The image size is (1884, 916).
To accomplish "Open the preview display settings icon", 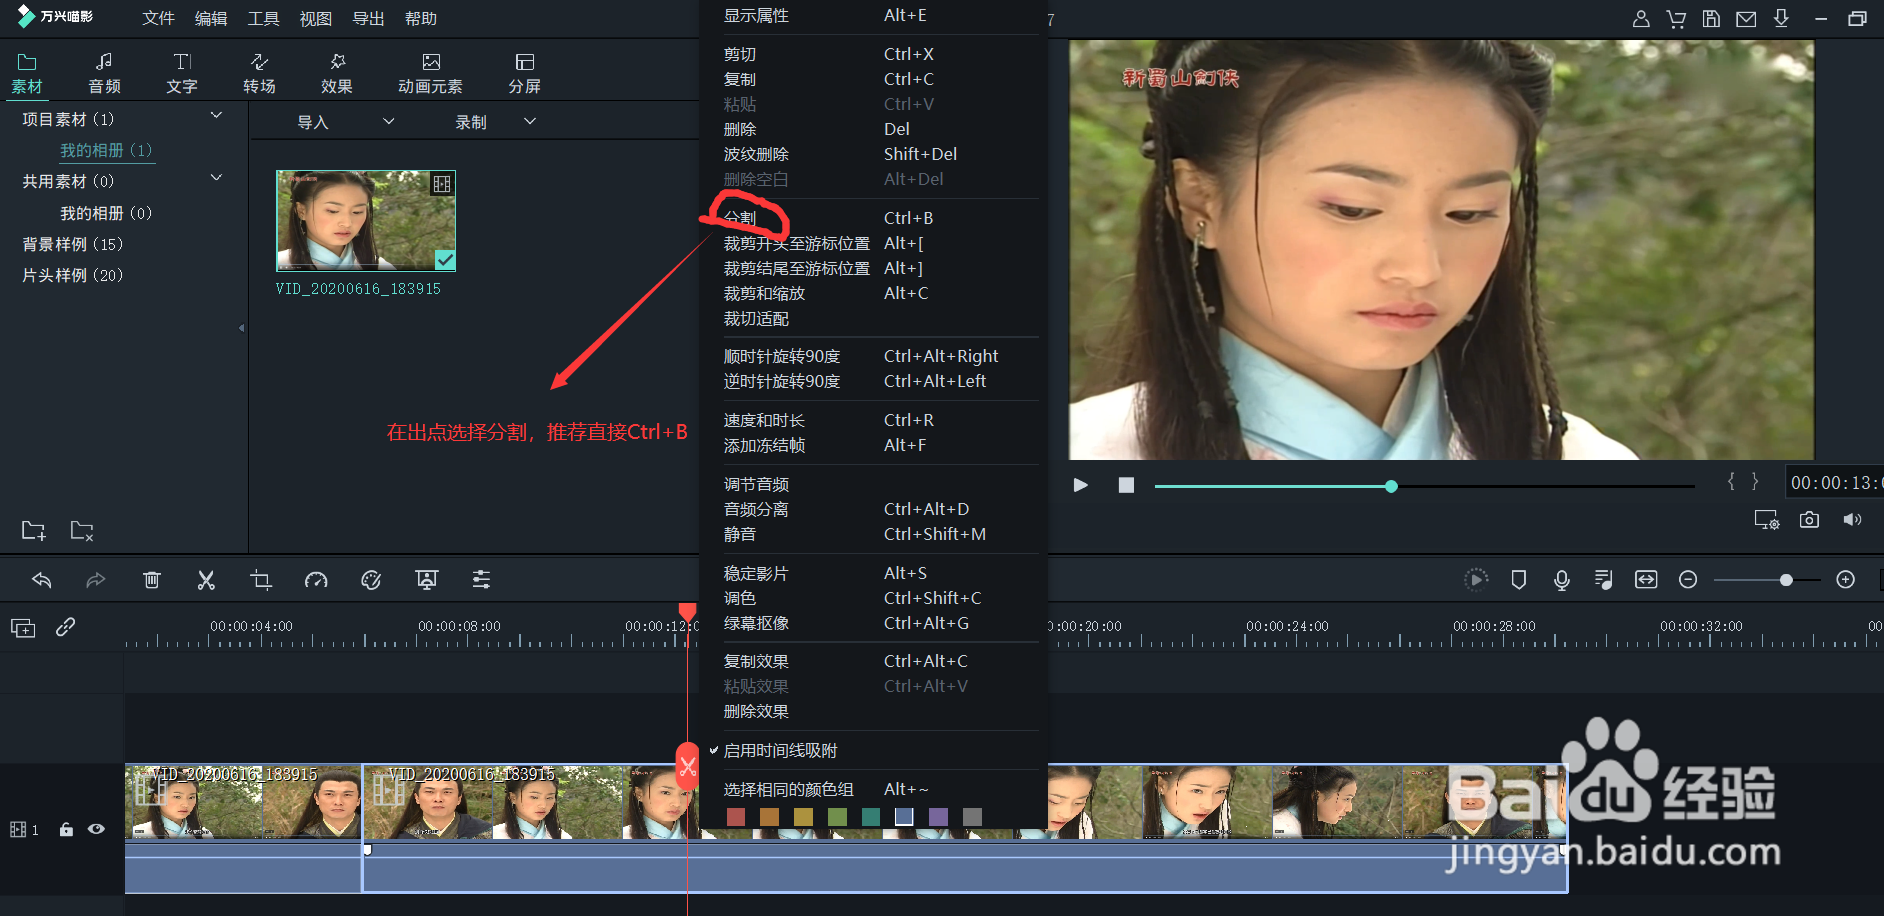I will (1767, 520).
